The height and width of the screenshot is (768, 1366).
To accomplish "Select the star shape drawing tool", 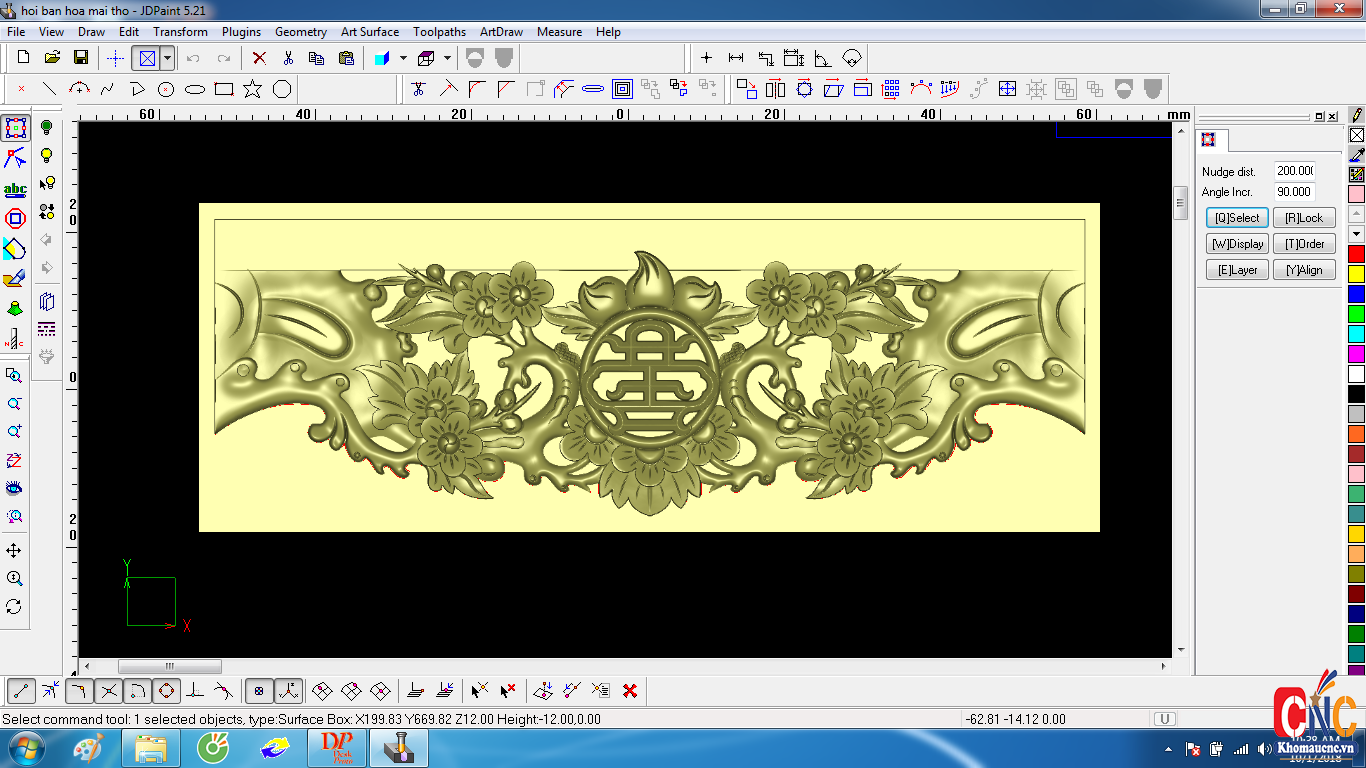I will tap(252, 90).
